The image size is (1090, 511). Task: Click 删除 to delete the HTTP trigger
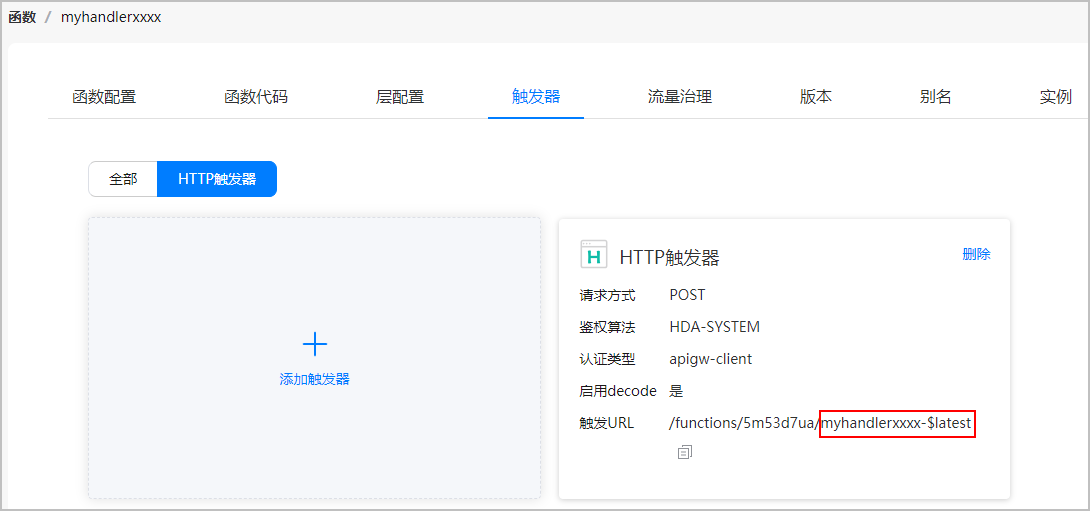(976, 254)
